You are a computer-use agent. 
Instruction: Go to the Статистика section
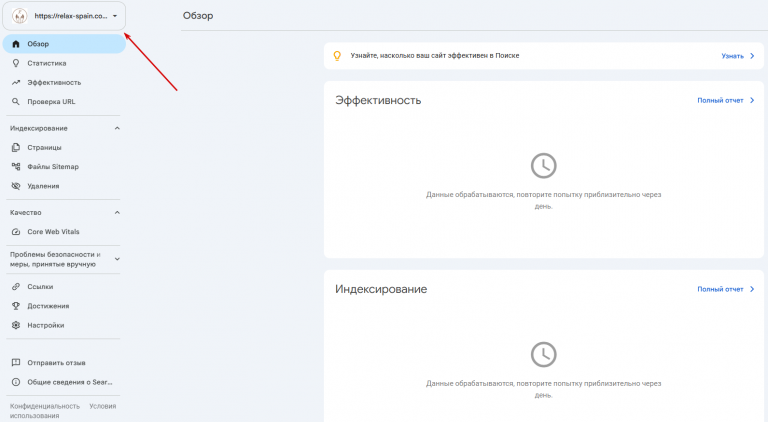point(47,63)
